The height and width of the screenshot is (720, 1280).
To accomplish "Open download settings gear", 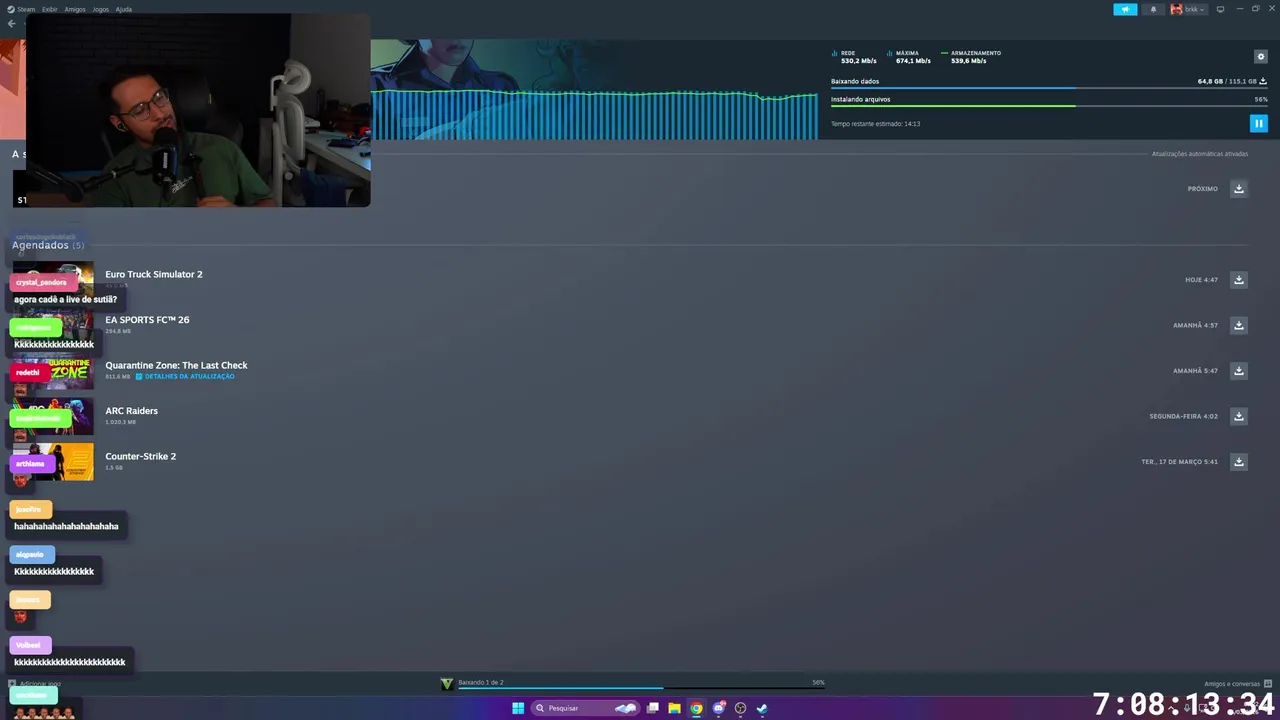I will [x=1260, y=57].
